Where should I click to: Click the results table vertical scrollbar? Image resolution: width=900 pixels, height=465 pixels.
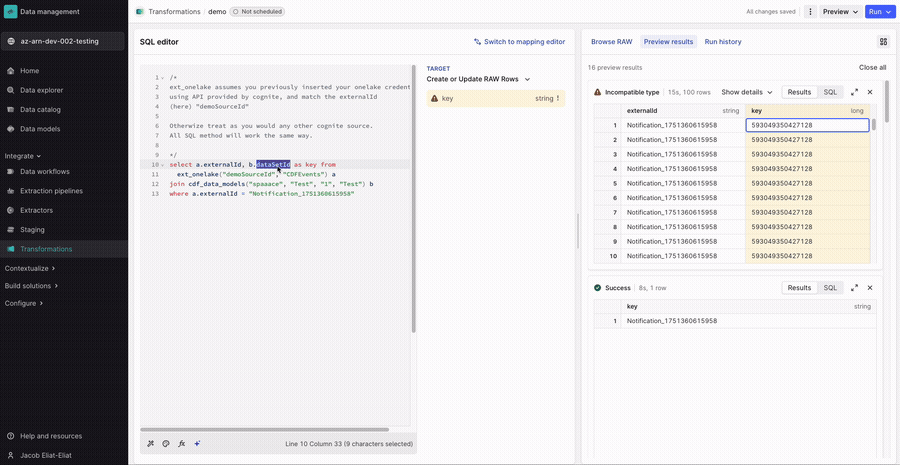874,126
